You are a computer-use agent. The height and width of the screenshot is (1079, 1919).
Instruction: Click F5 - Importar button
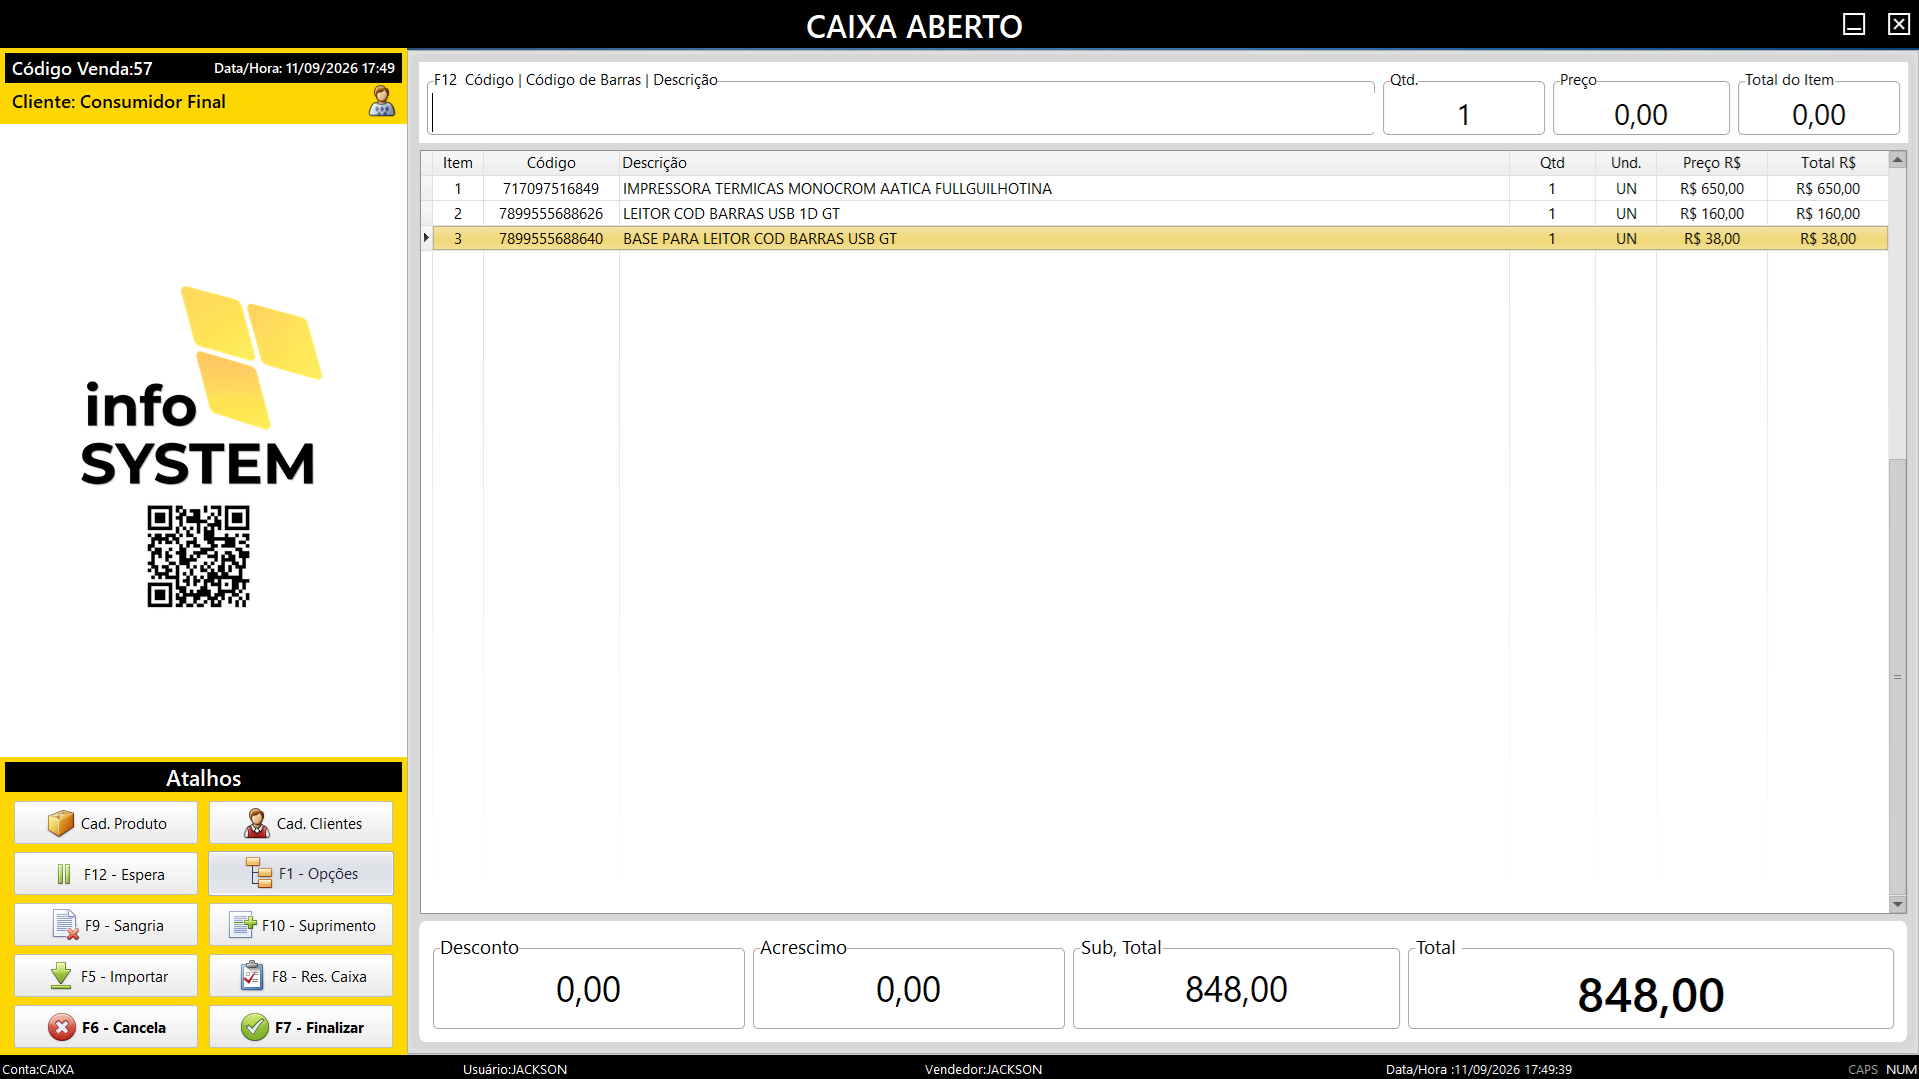(106, 976)
